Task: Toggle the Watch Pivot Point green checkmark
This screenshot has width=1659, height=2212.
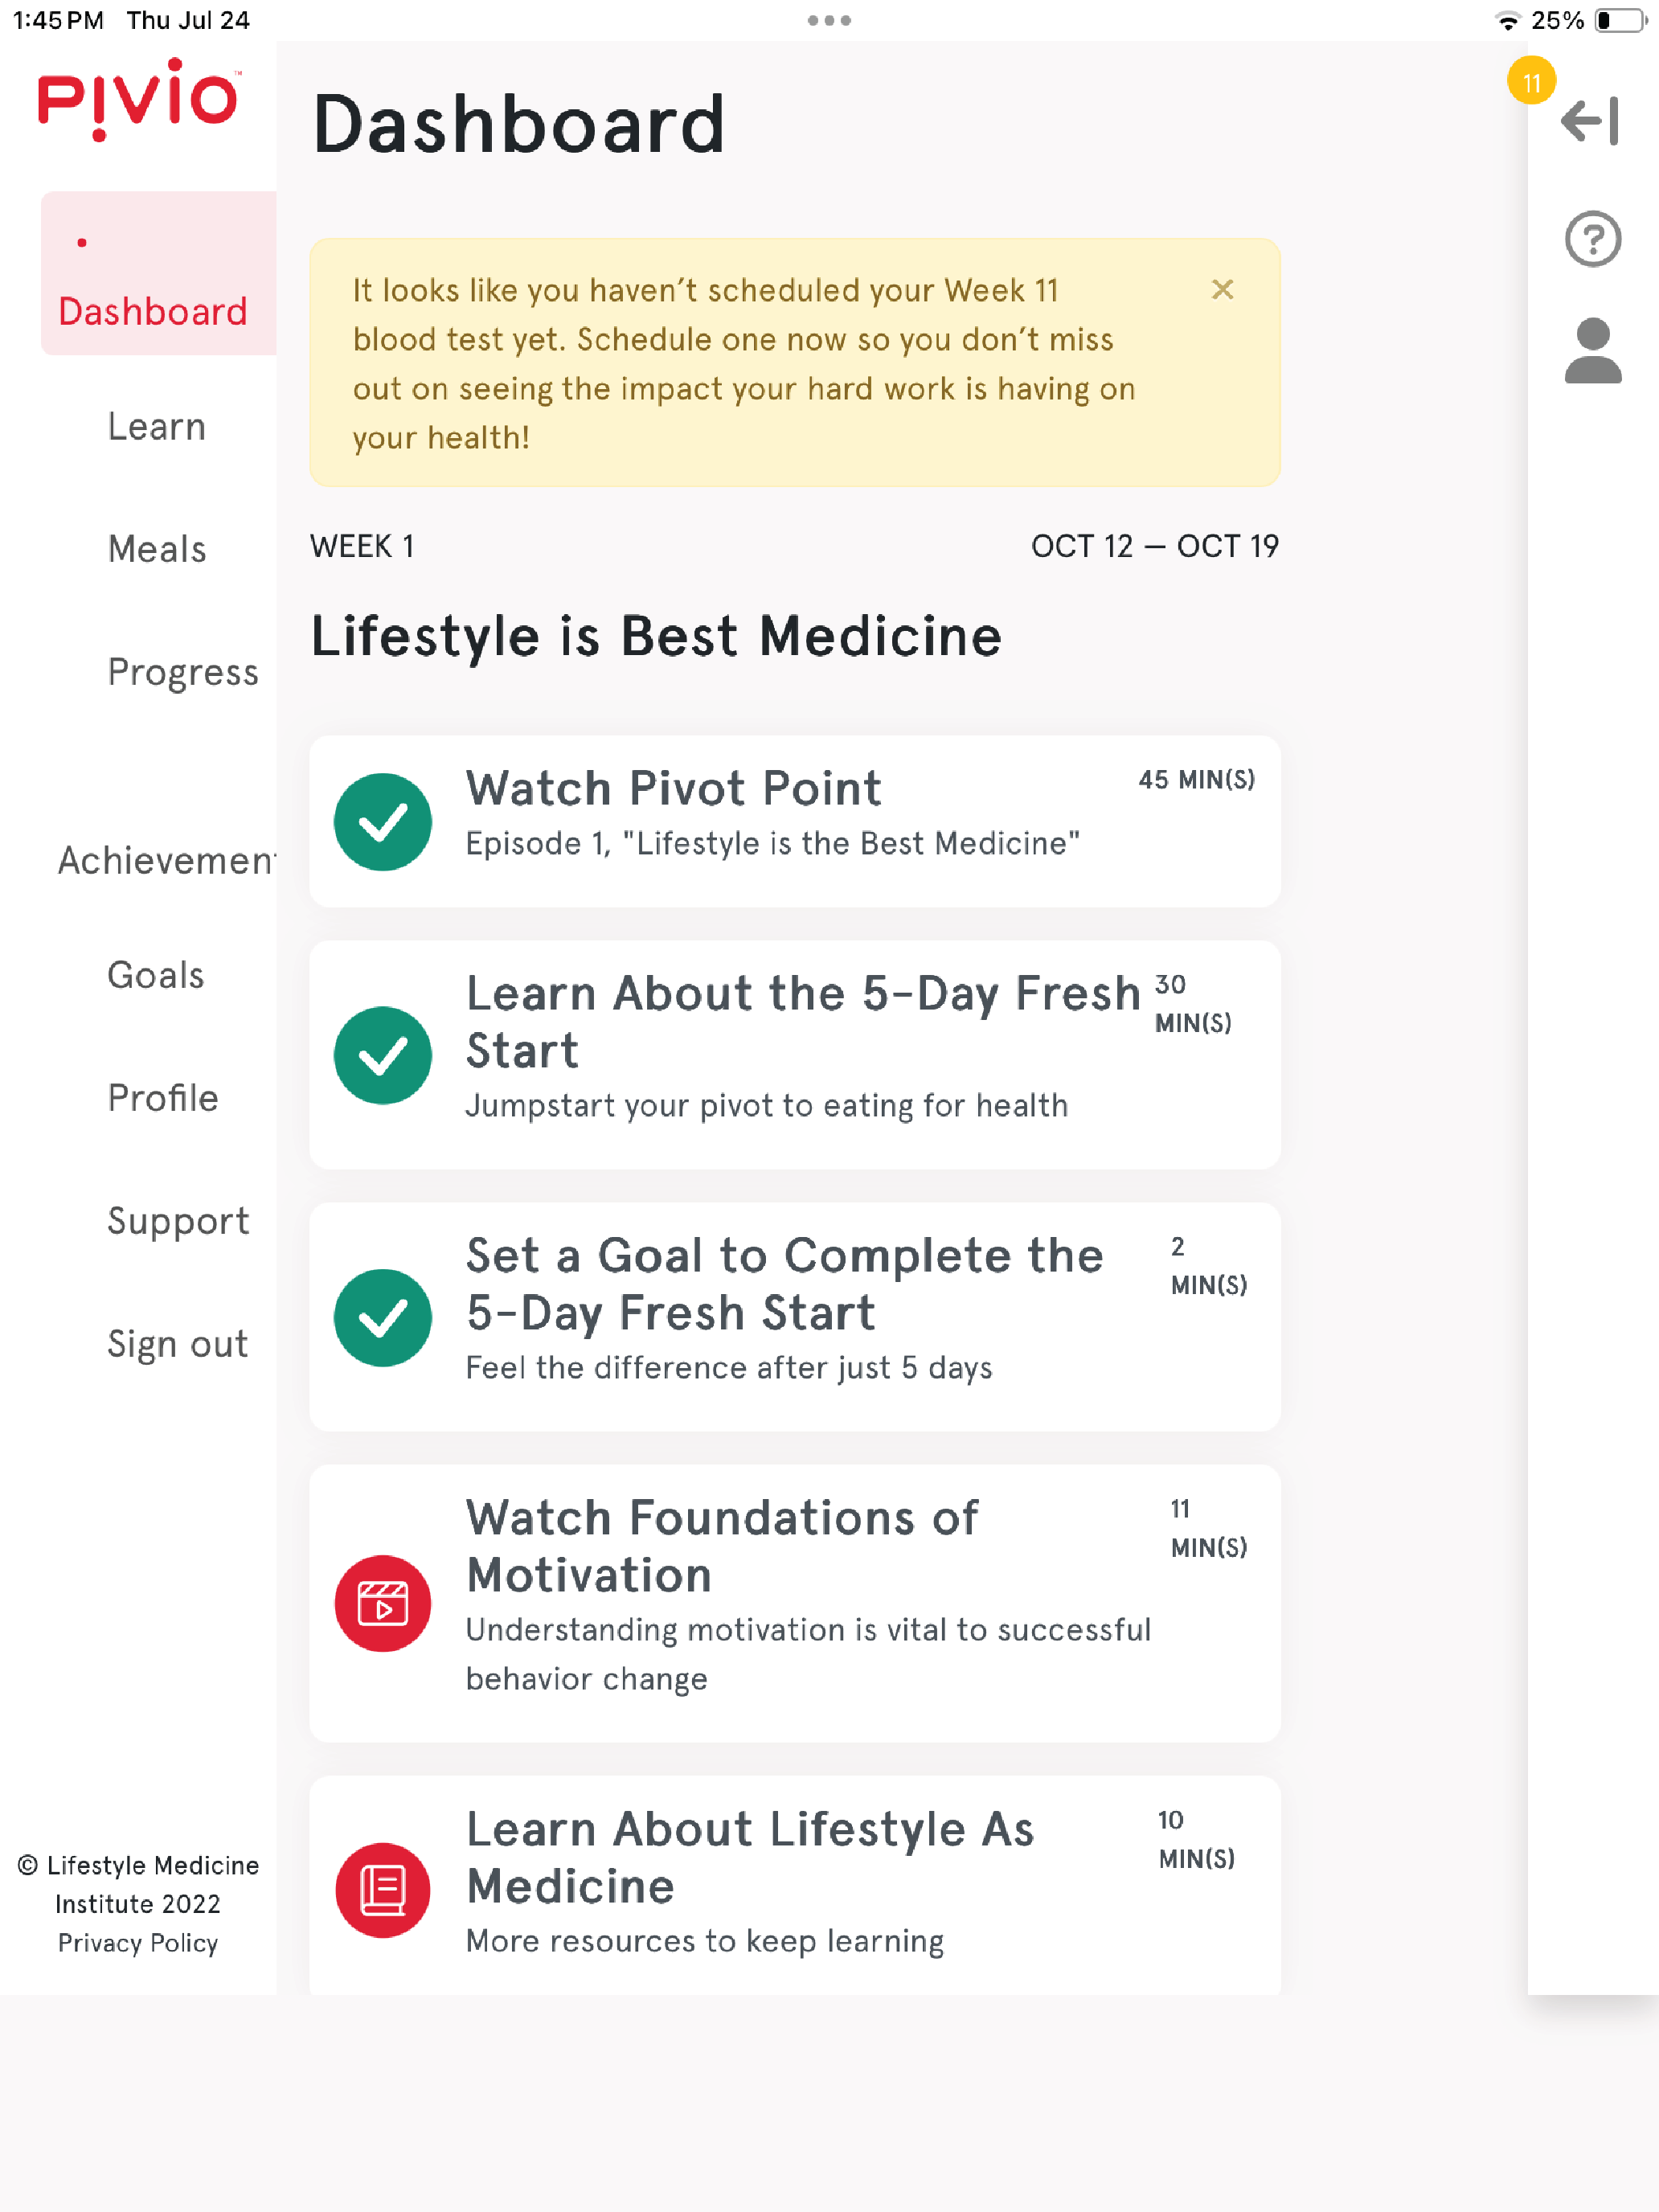Action: 383,822
